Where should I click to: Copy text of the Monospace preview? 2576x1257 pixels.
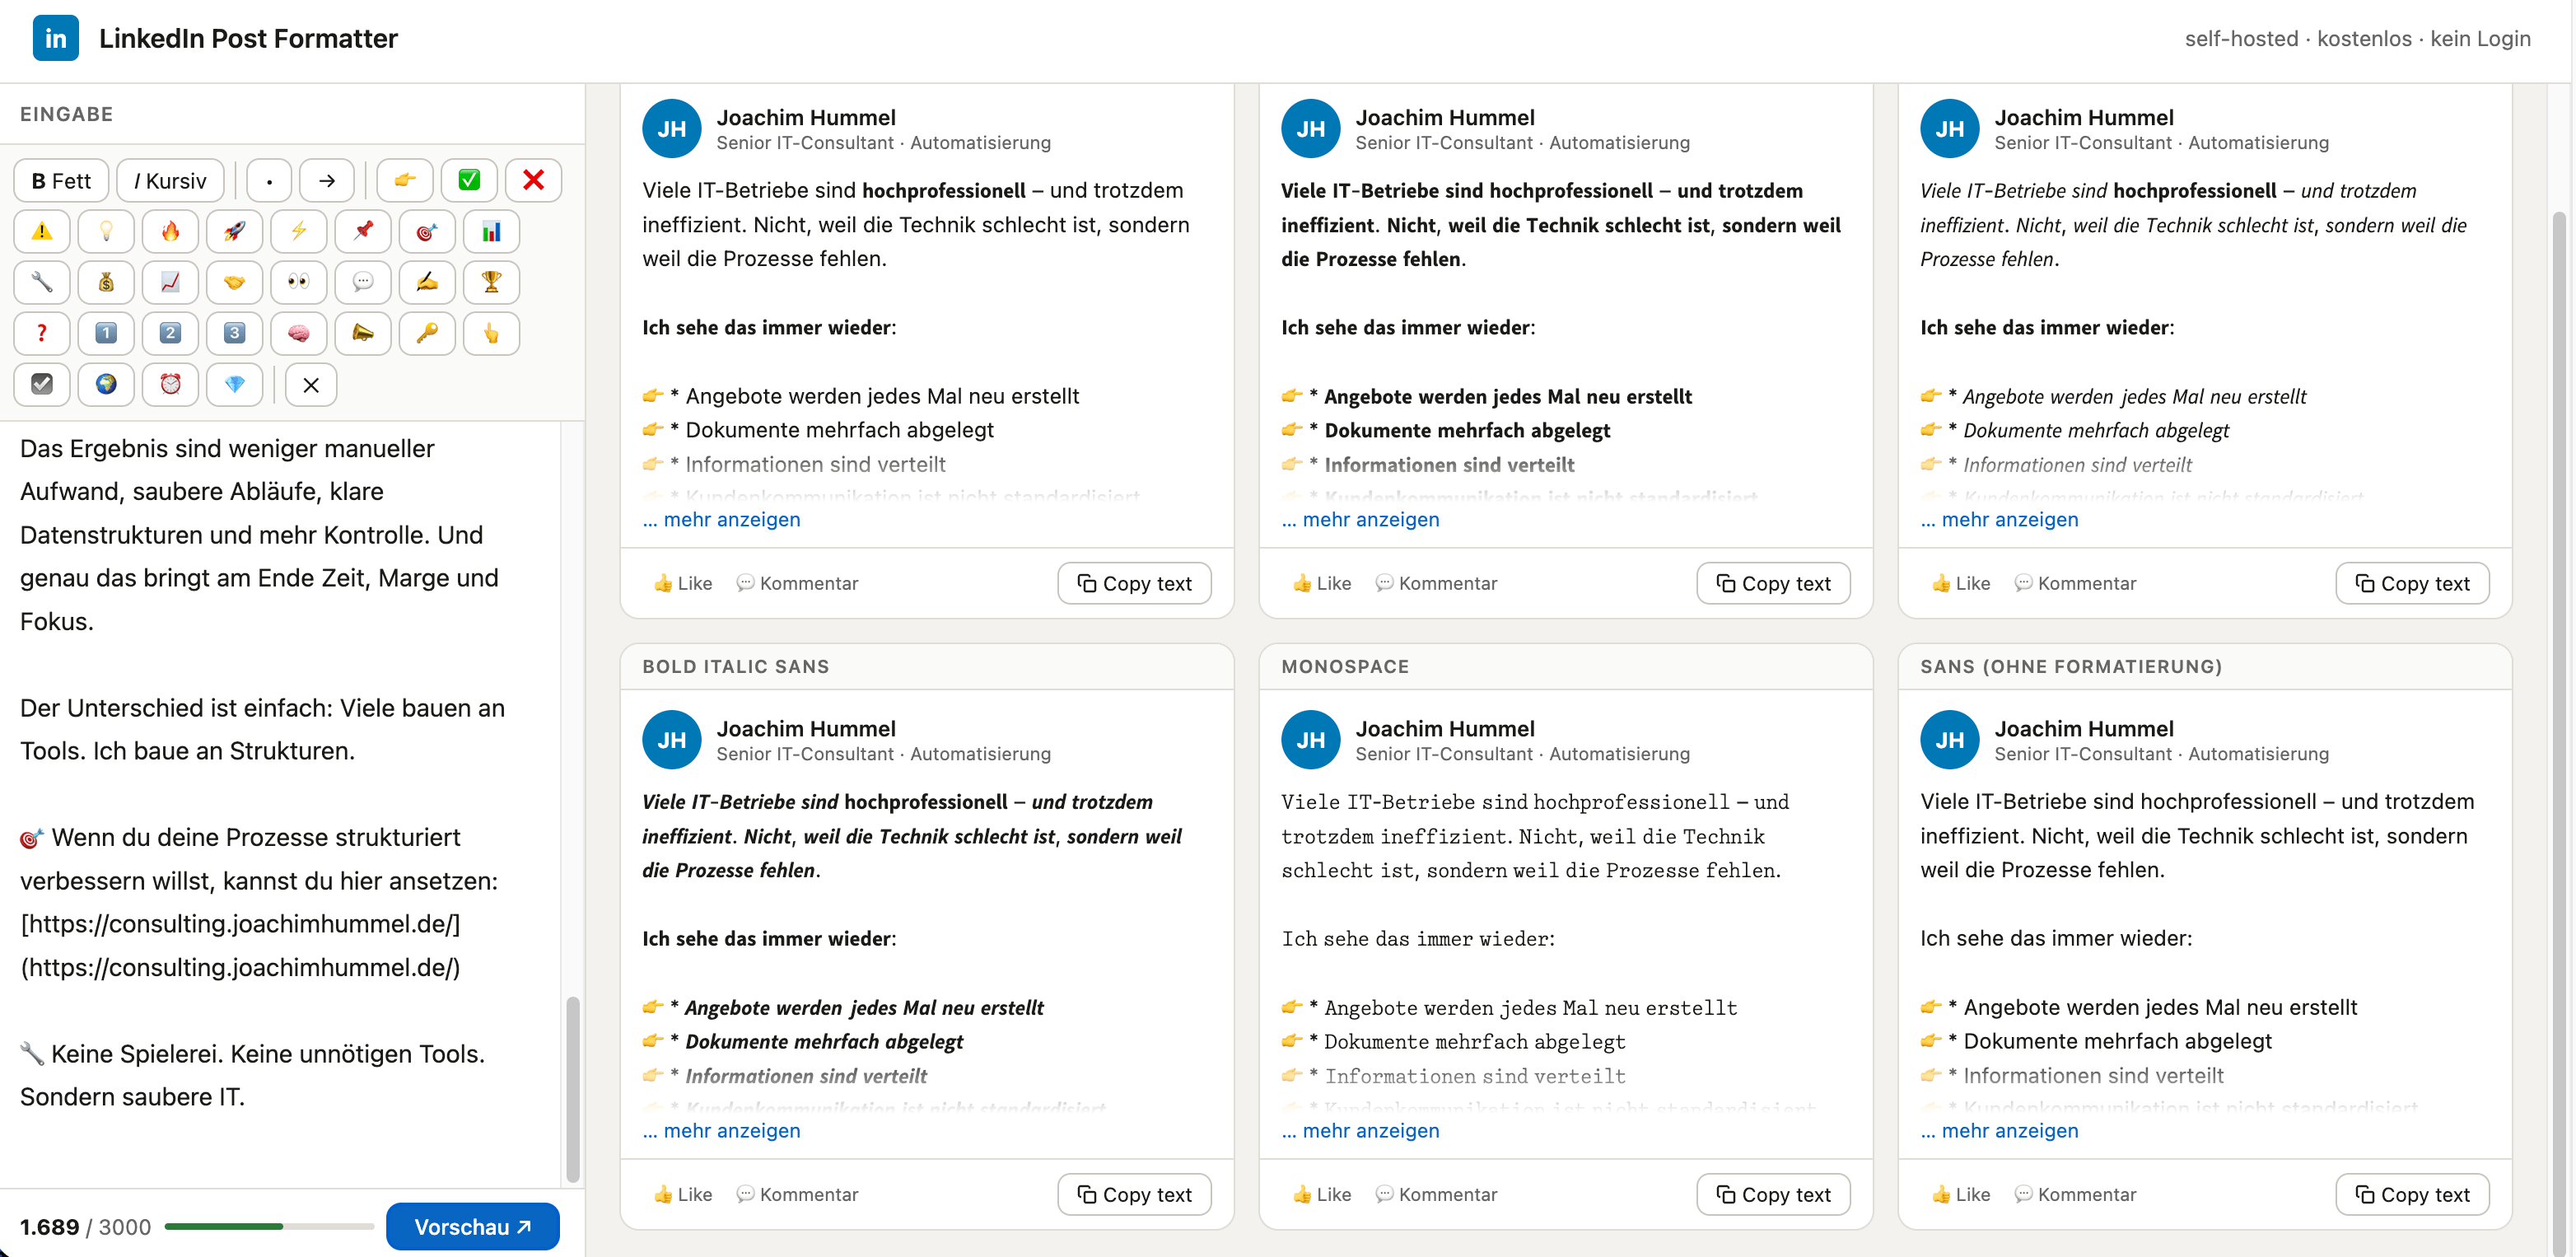tap(1772, 1194)
